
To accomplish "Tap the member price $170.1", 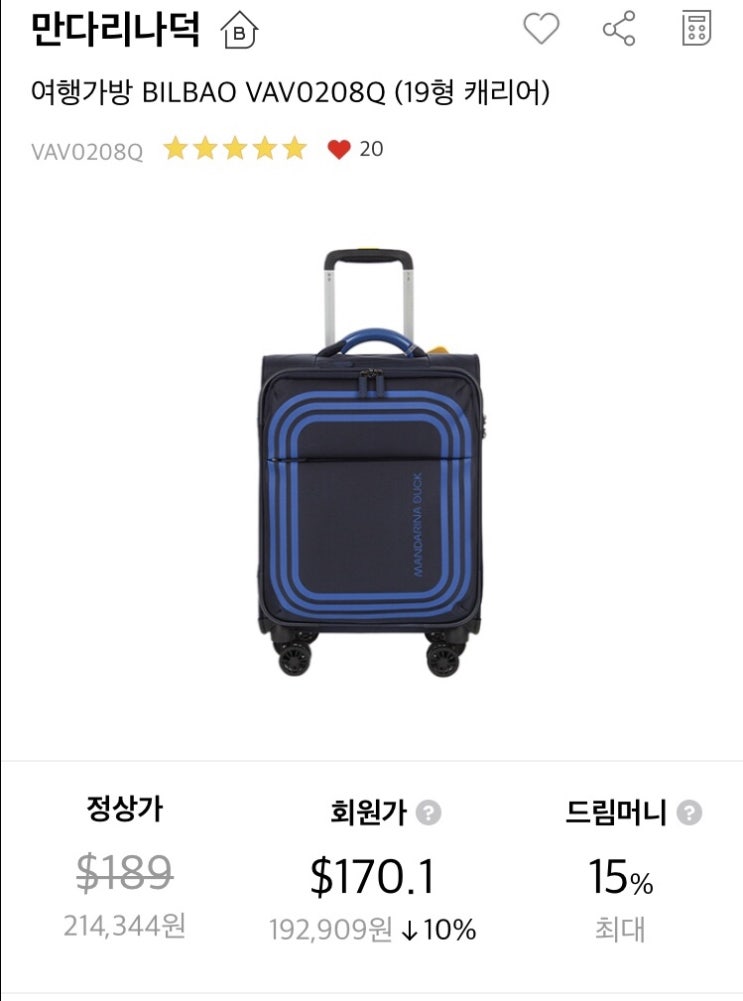I will [372, 877].
